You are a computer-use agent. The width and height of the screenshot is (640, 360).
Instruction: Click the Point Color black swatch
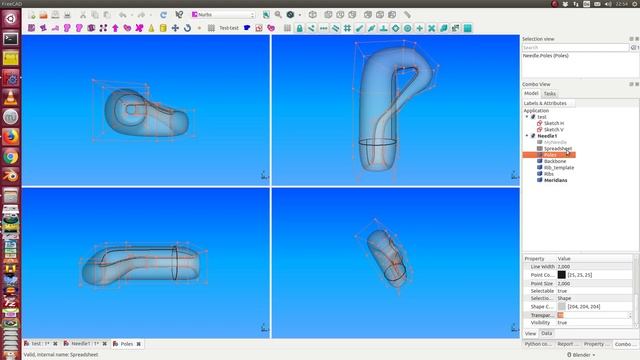pyautogui.click(x=562, y=275)
